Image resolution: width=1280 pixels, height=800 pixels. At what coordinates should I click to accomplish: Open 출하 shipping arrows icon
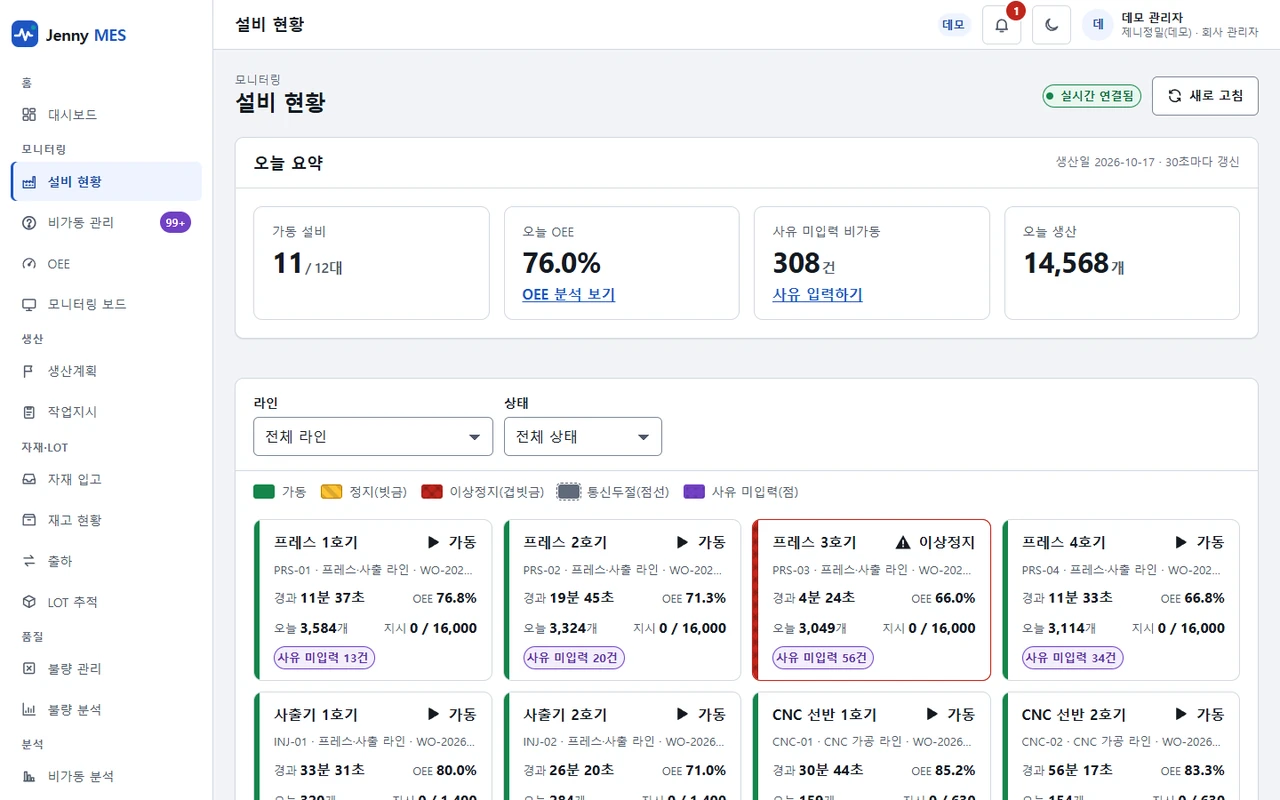point(29,561)
